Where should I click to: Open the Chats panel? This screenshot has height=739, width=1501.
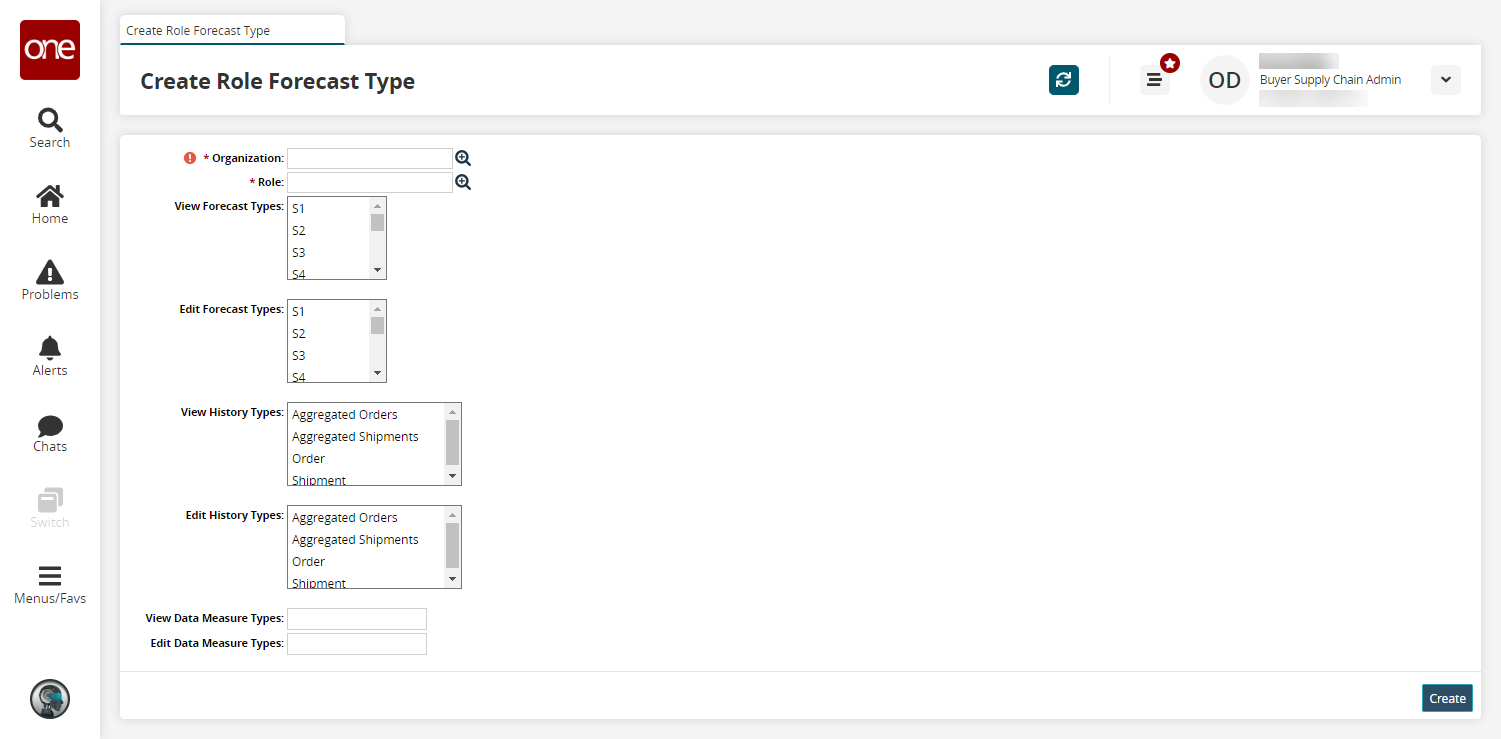(x=50, y=432)
